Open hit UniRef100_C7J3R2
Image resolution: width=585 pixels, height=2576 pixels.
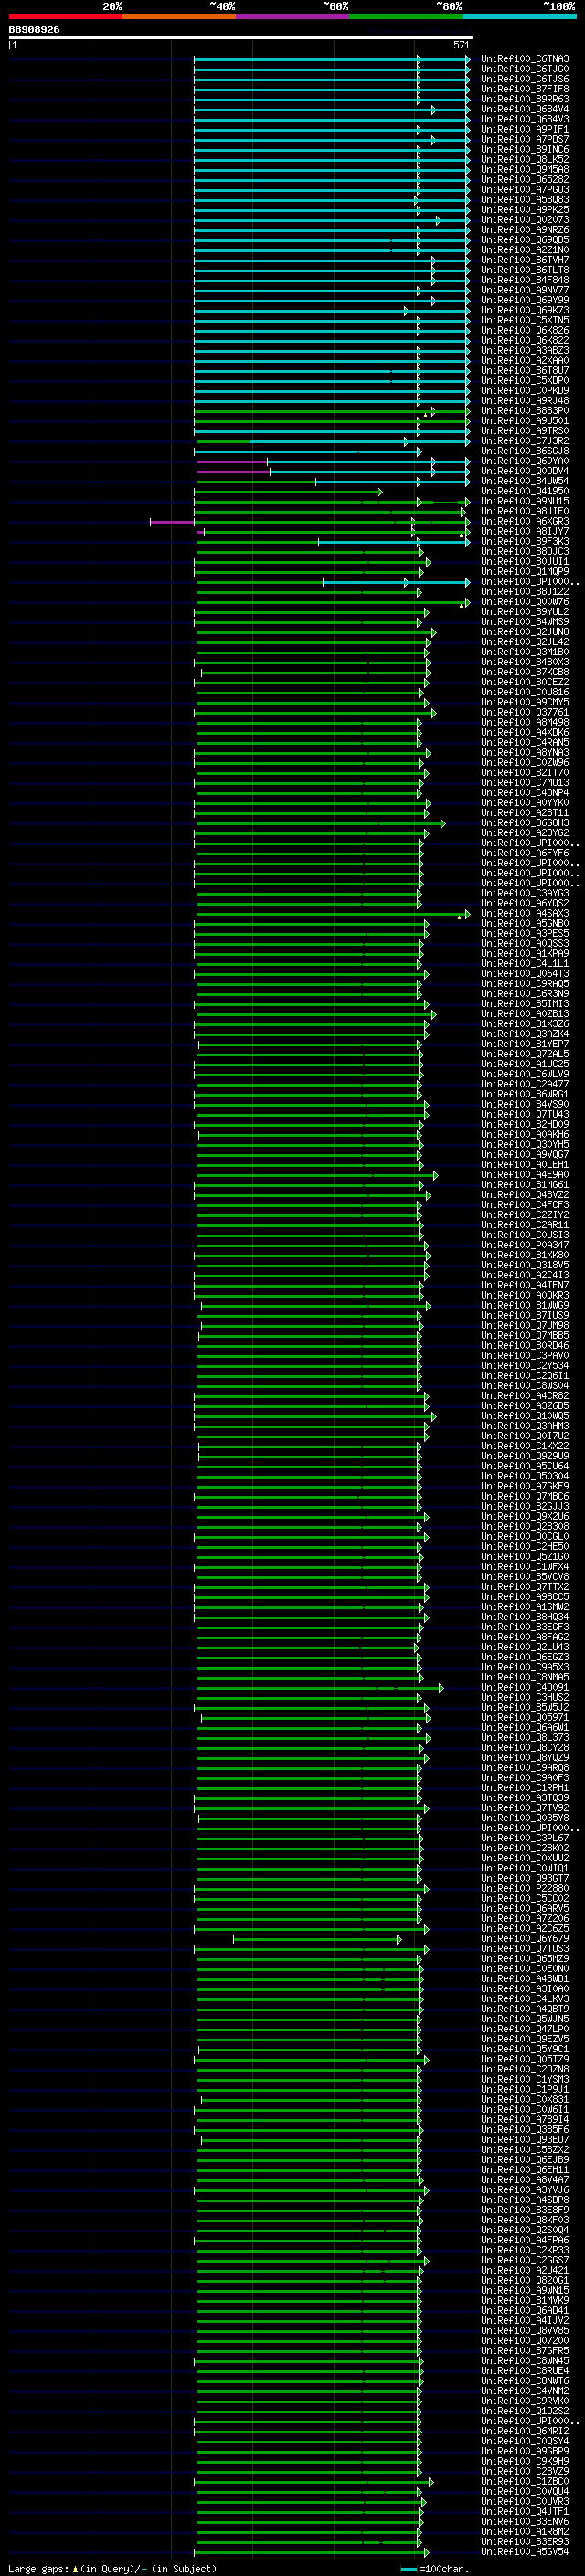[x=525, y=441]
